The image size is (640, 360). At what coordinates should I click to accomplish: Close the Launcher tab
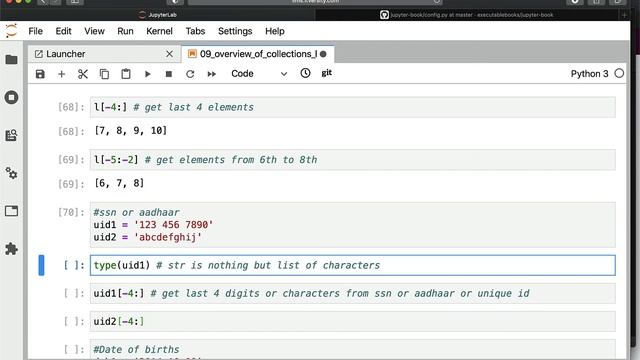click(169, 54)
